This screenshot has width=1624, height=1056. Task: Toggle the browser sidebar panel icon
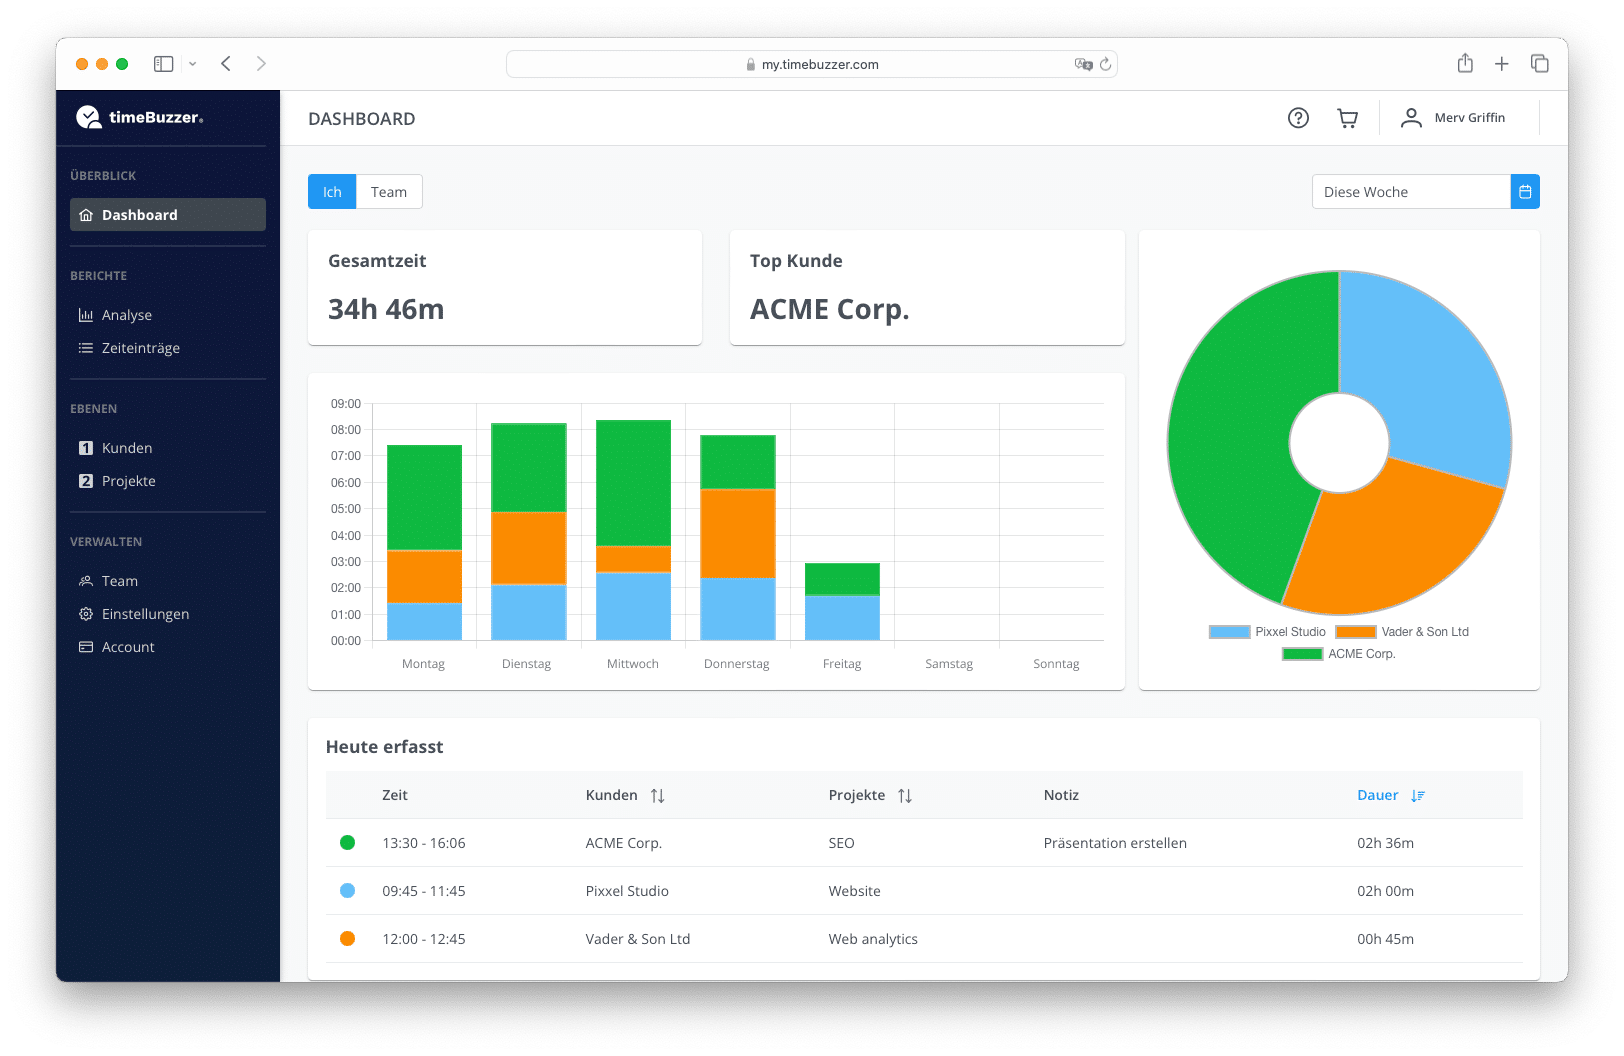(x=163, y=64)
